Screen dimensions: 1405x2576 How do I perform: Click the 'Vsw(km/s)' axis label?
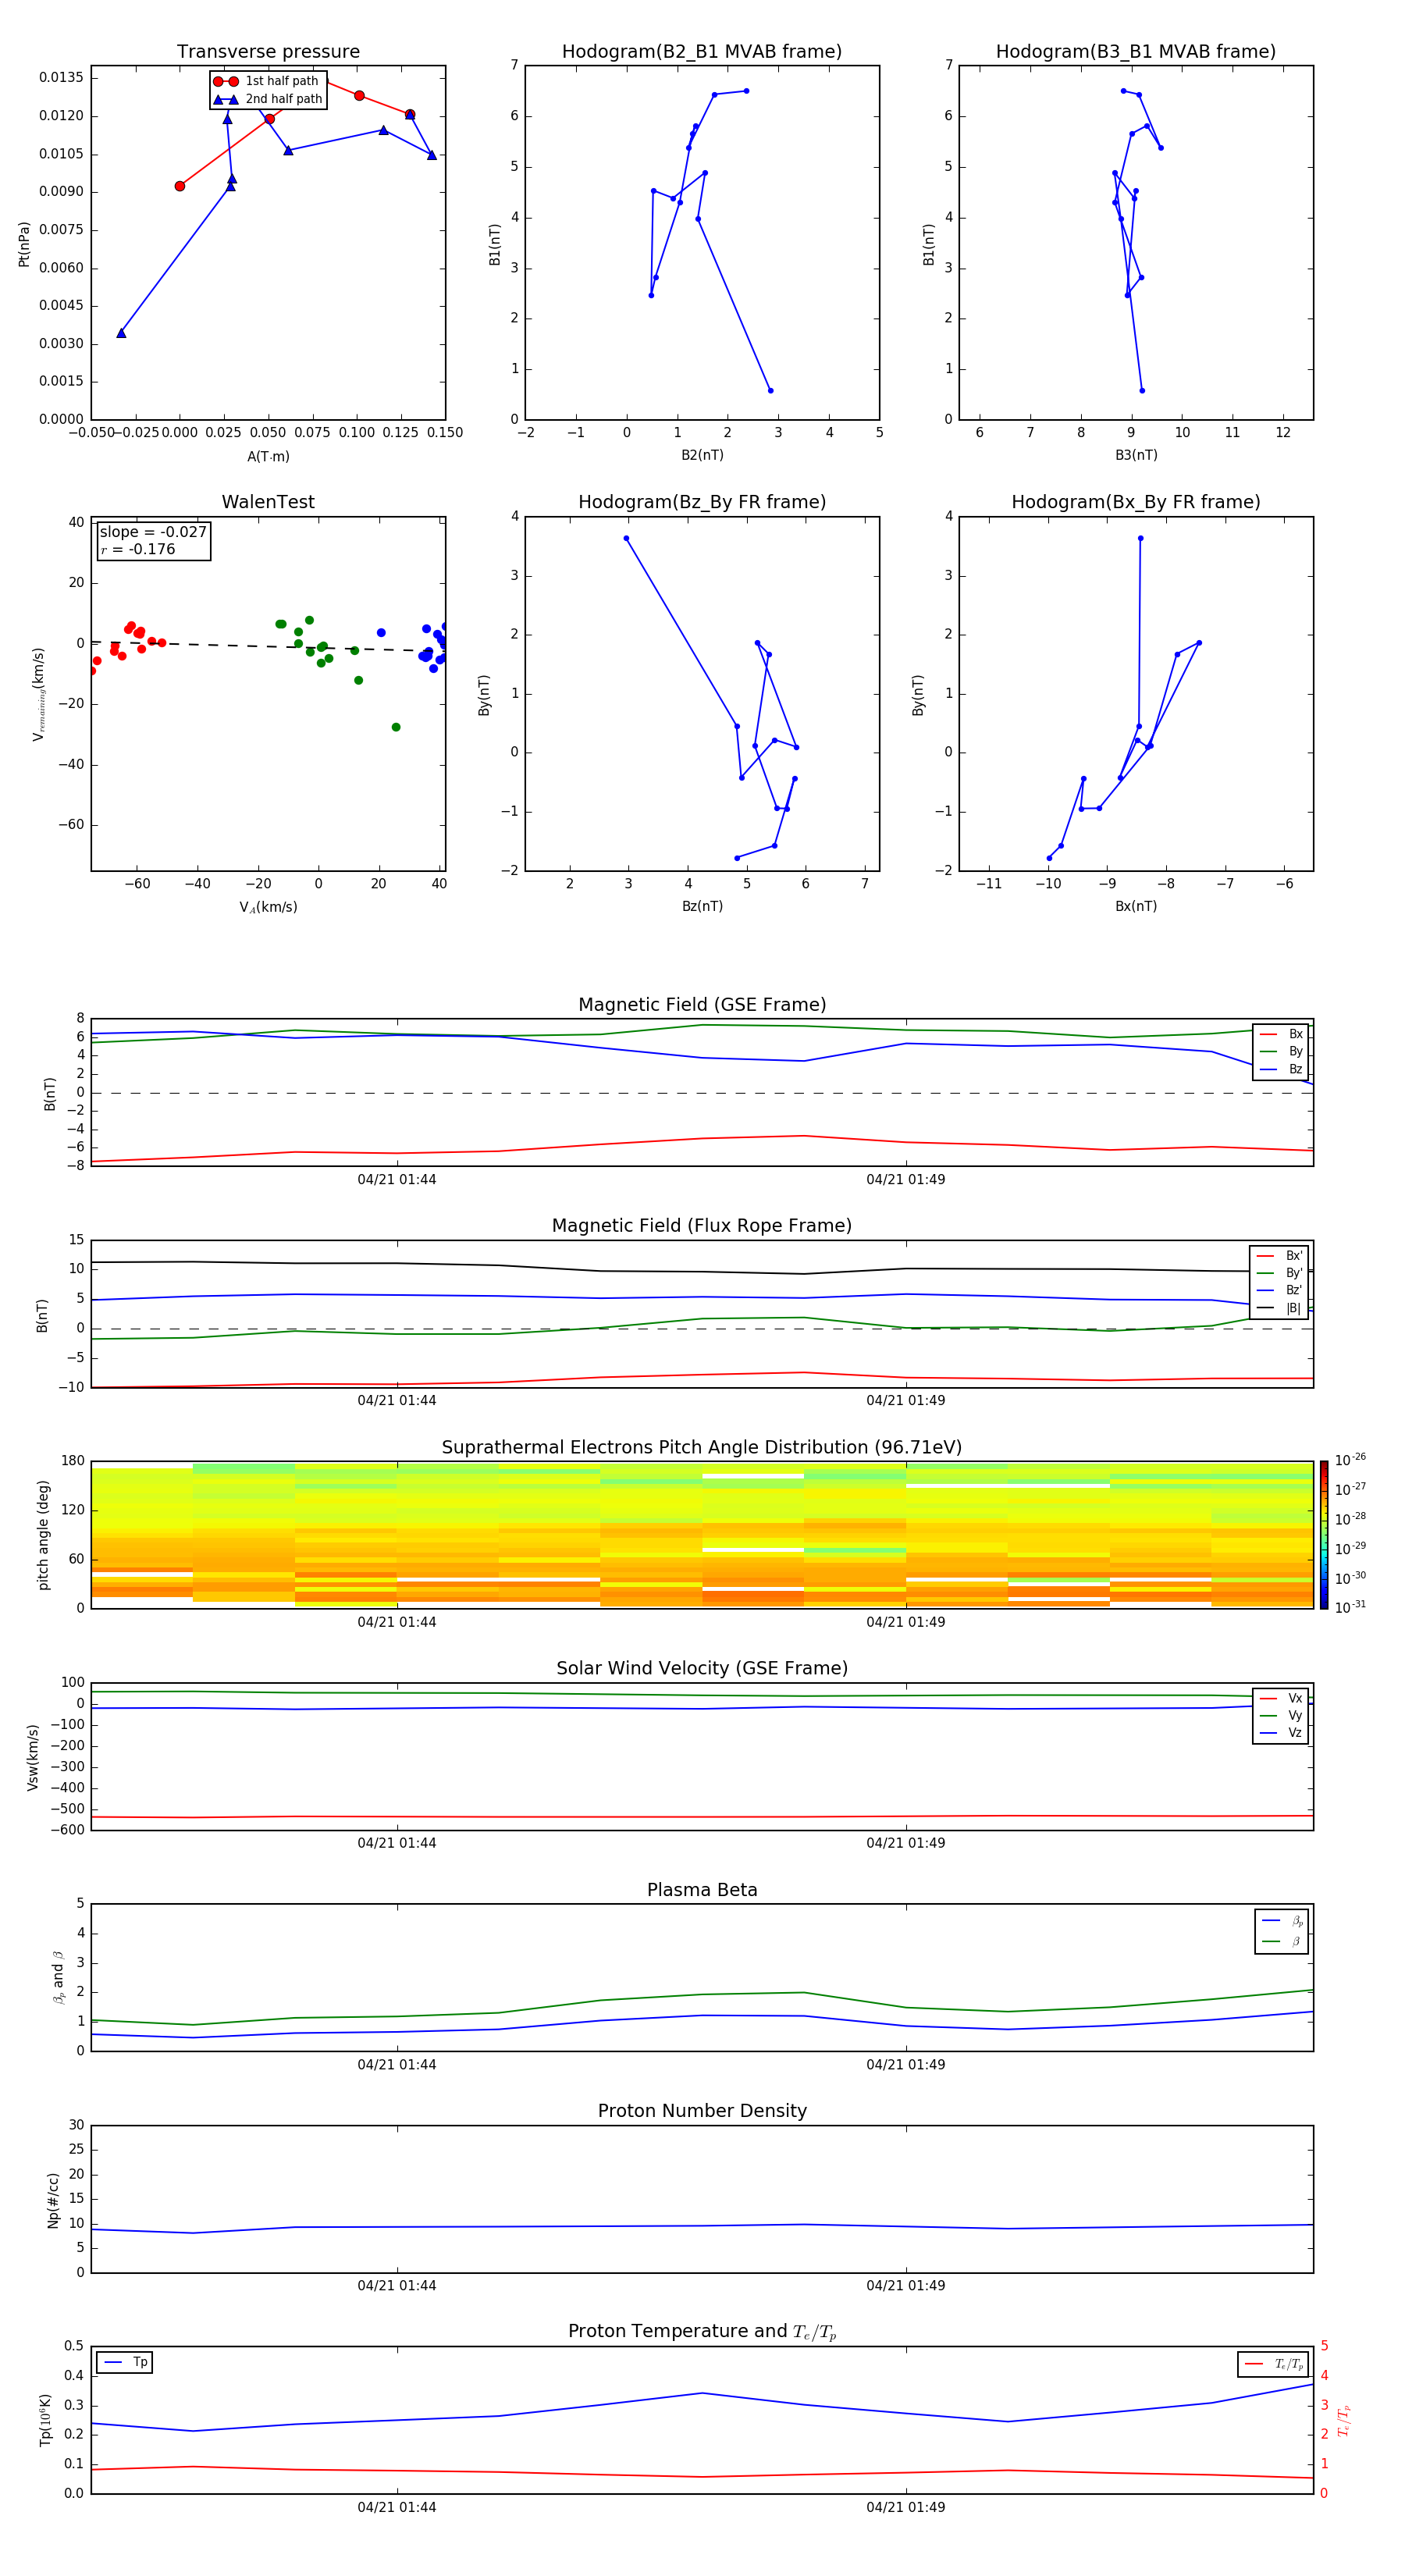point(32,1757)
